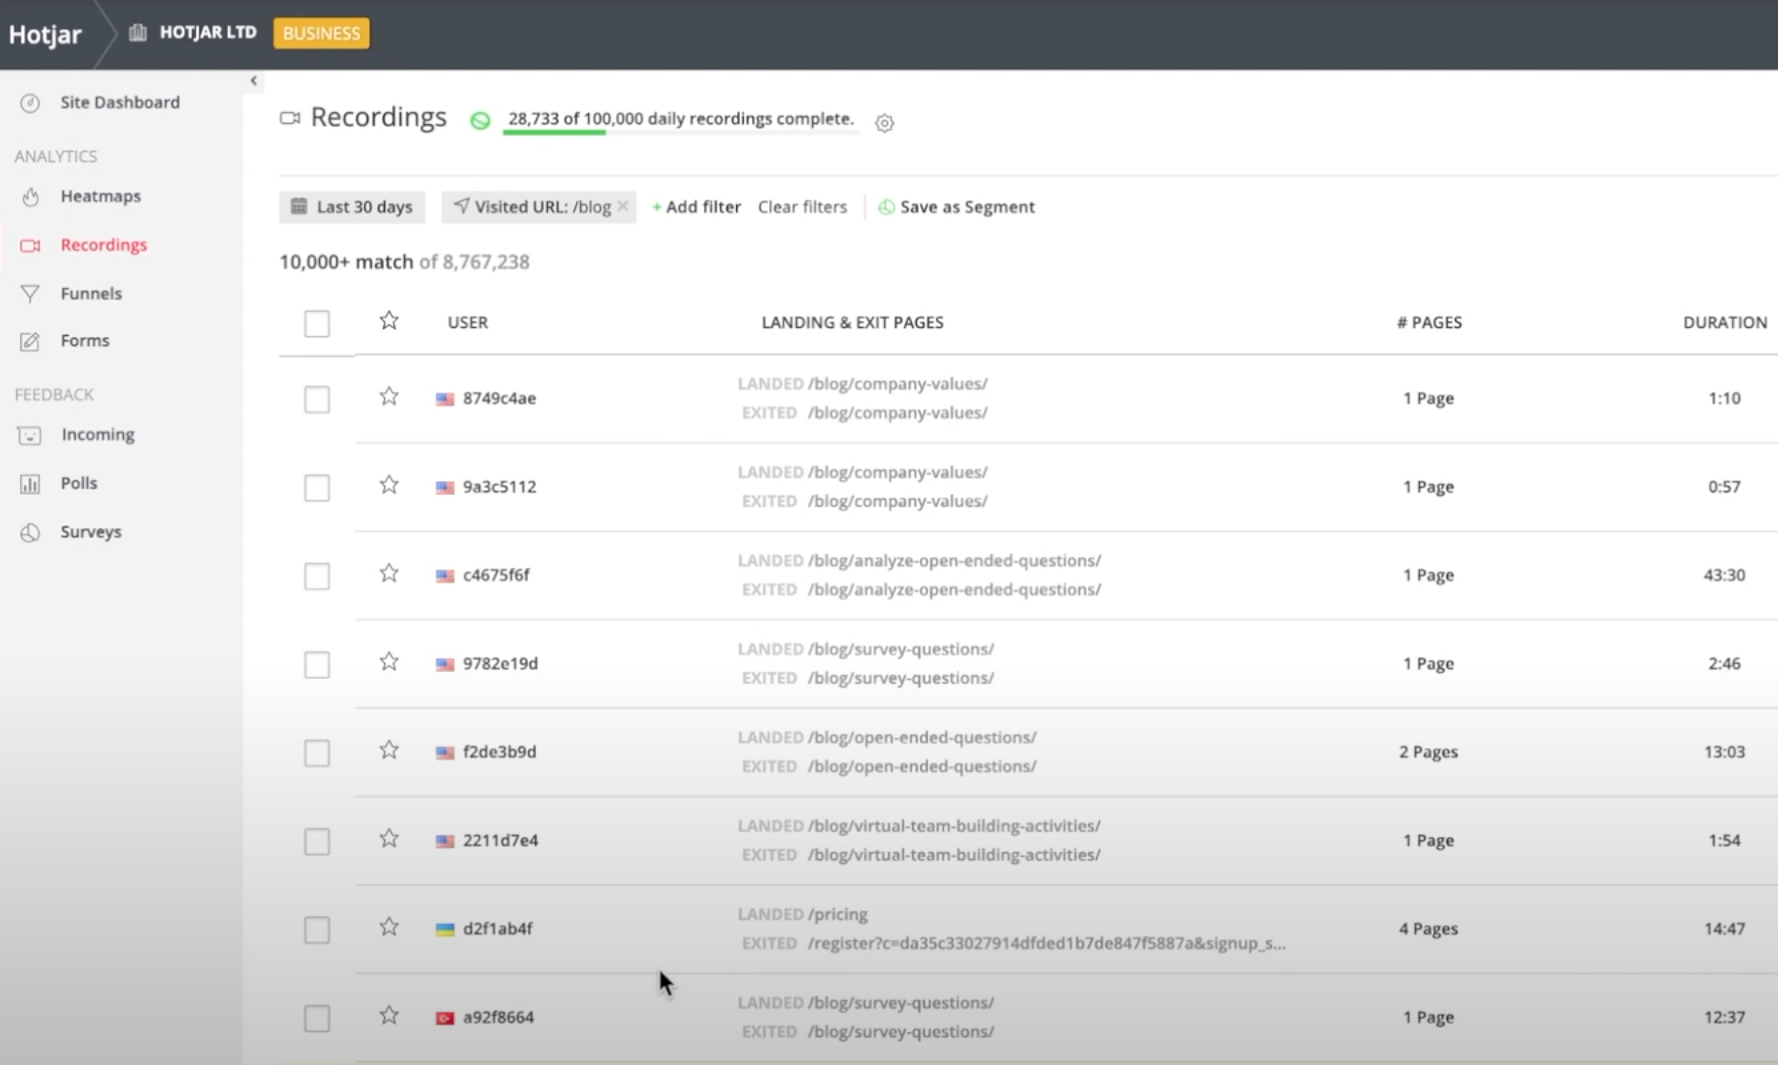Viewport: 1778px width, 1065px height.
Task: Click the Heatmaps flame icon in sidebar
Action: click(30, 197)
